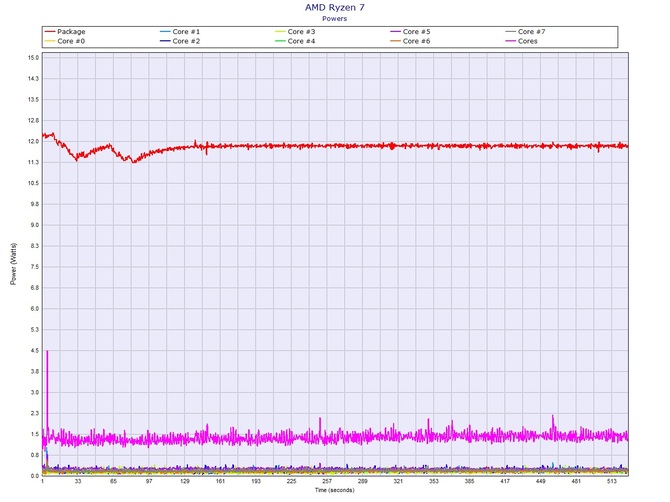
Task: Click the Time (seconds) axis label
Action: click(335, 490)
